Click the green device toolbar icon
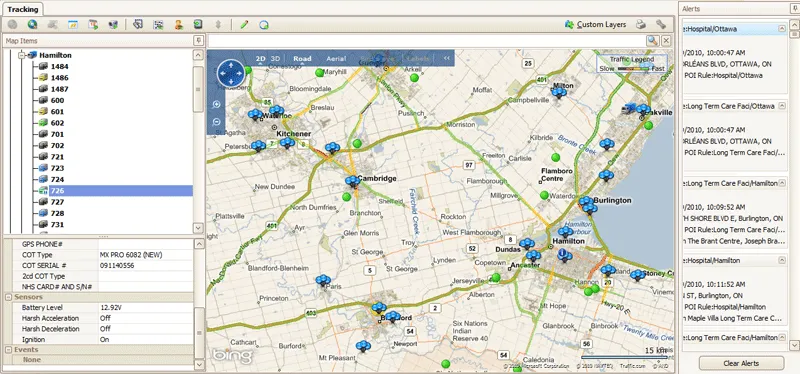 pyautogui.click(x=198, y=24)
